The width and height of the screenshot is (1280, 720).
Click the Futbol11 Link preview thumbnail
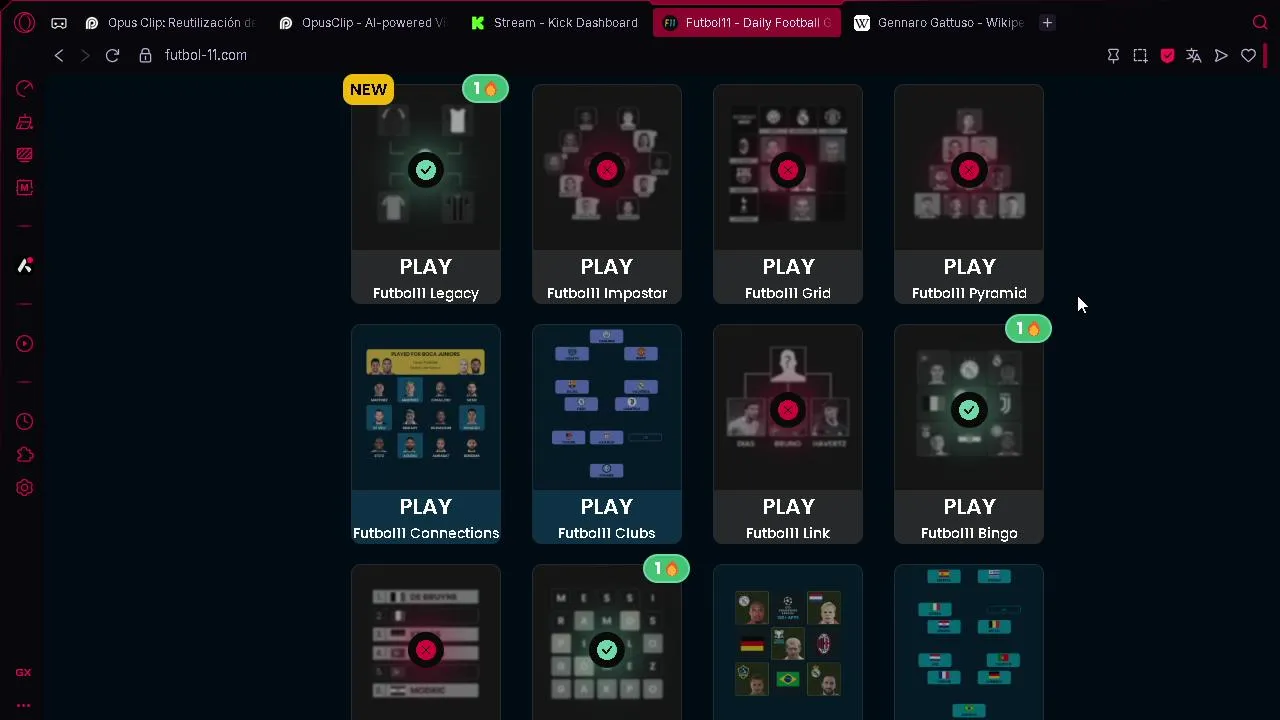[788, 408]
